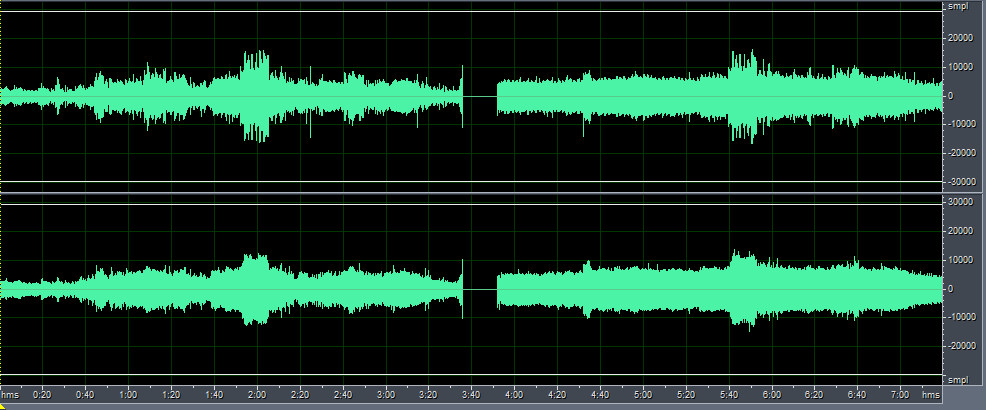Click the 7:00 time ruler label
Image resolution: width=986 pixels, height=410 pixels.
pos(900,395)
